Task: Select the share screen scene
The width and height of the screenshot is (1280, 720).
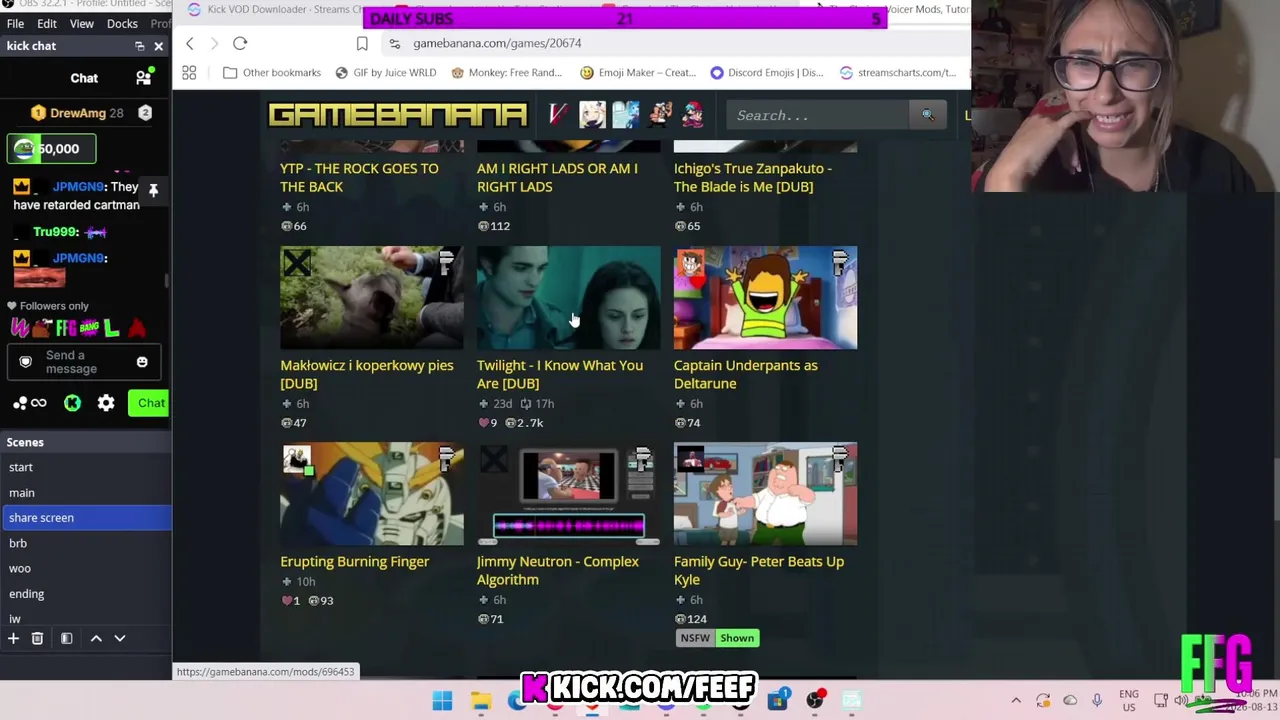Action: 86,518
